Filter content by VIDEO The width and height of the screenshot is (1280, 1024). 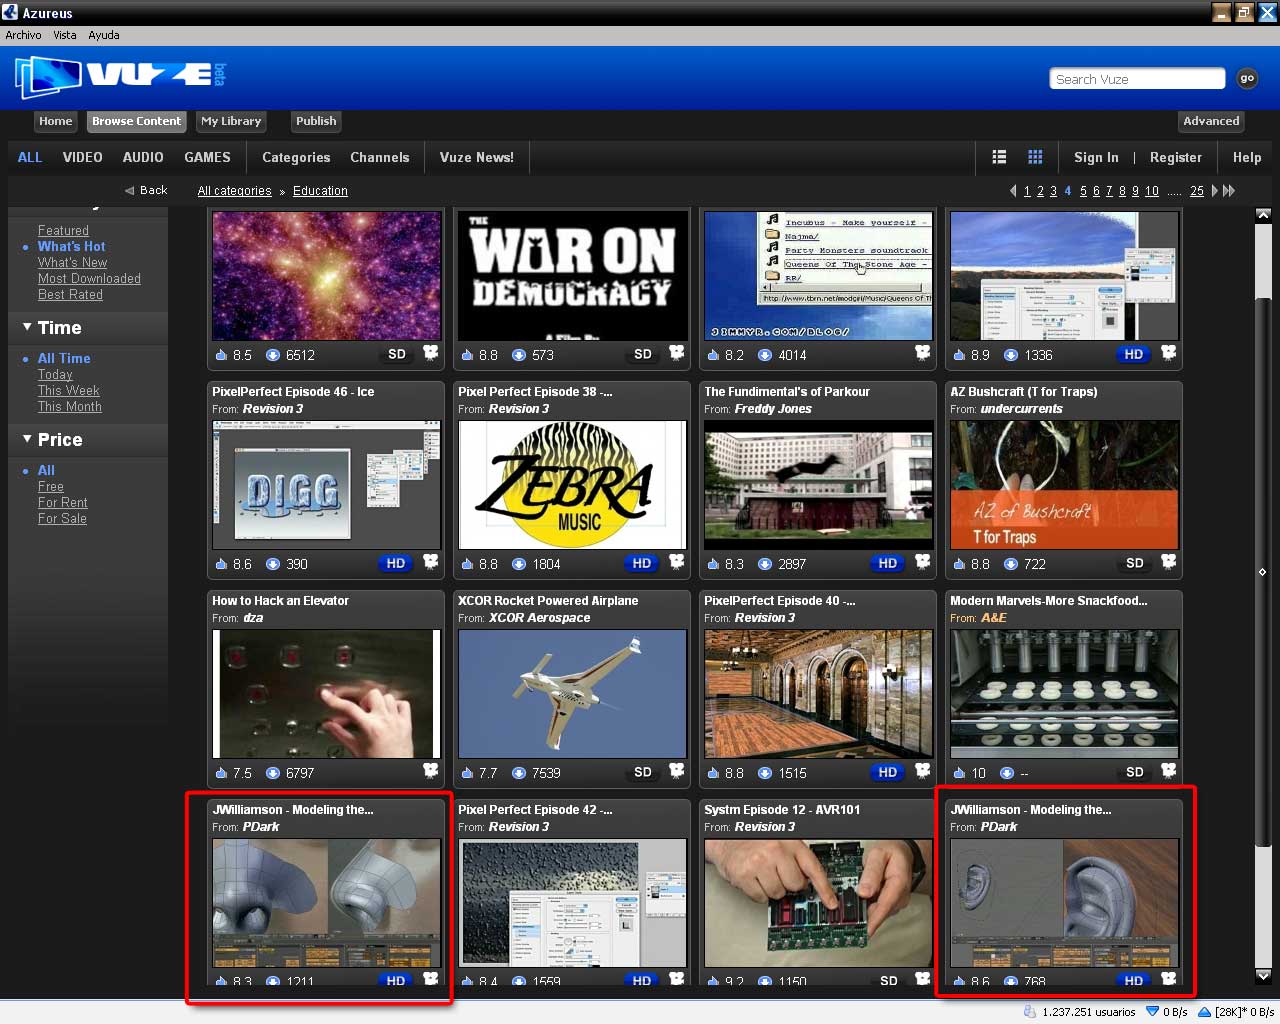pos(83,157)
